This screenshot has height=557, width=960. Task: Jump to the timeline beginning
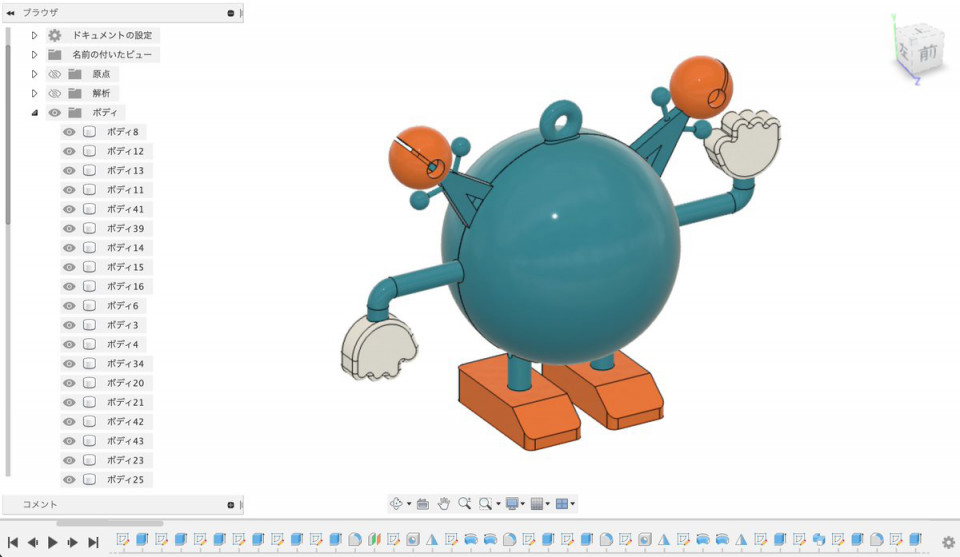tap(13, 542)
